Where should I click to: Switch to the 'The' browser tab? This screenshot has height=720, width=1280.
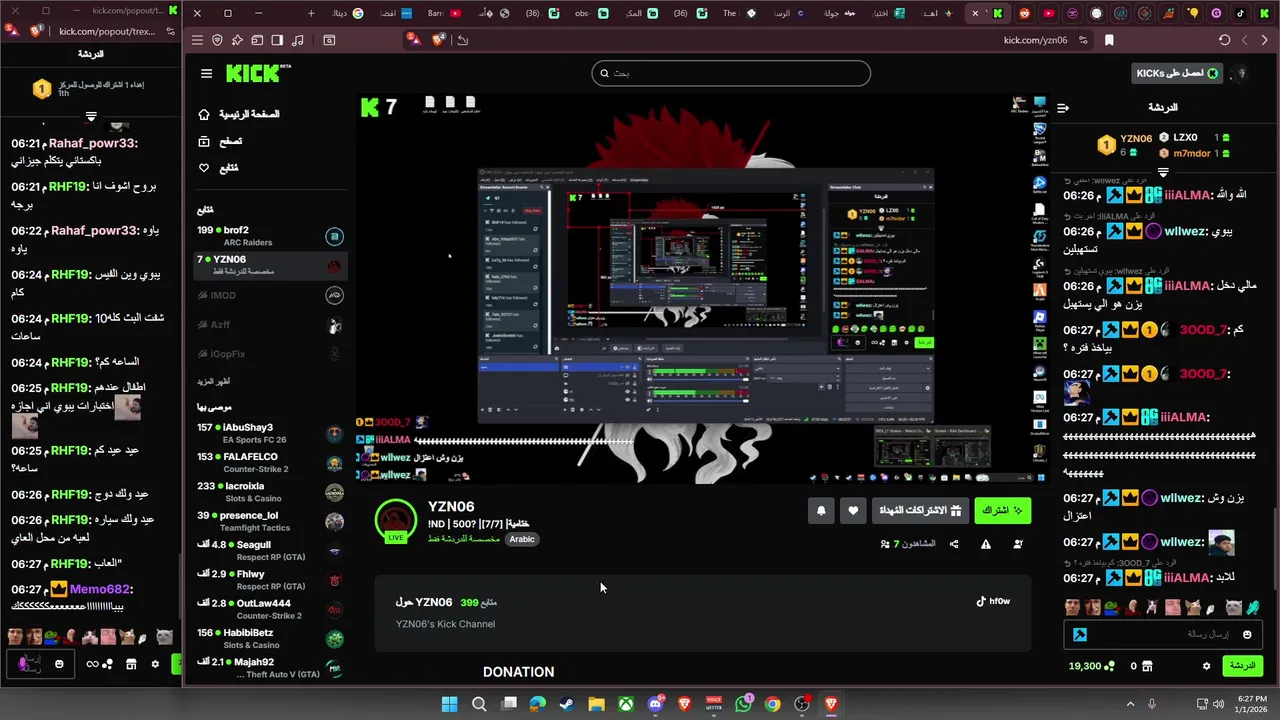pos(739,13)
